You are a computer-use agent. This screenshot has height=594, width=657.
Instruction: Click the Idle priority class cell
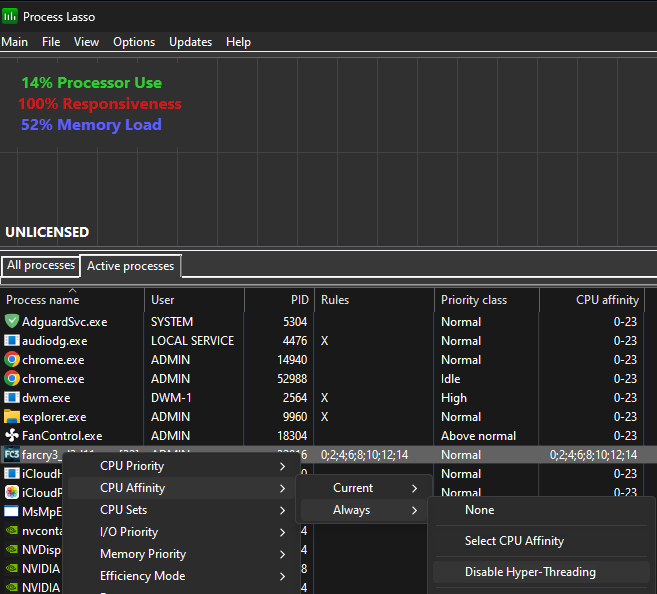click(x=450, y=379)
